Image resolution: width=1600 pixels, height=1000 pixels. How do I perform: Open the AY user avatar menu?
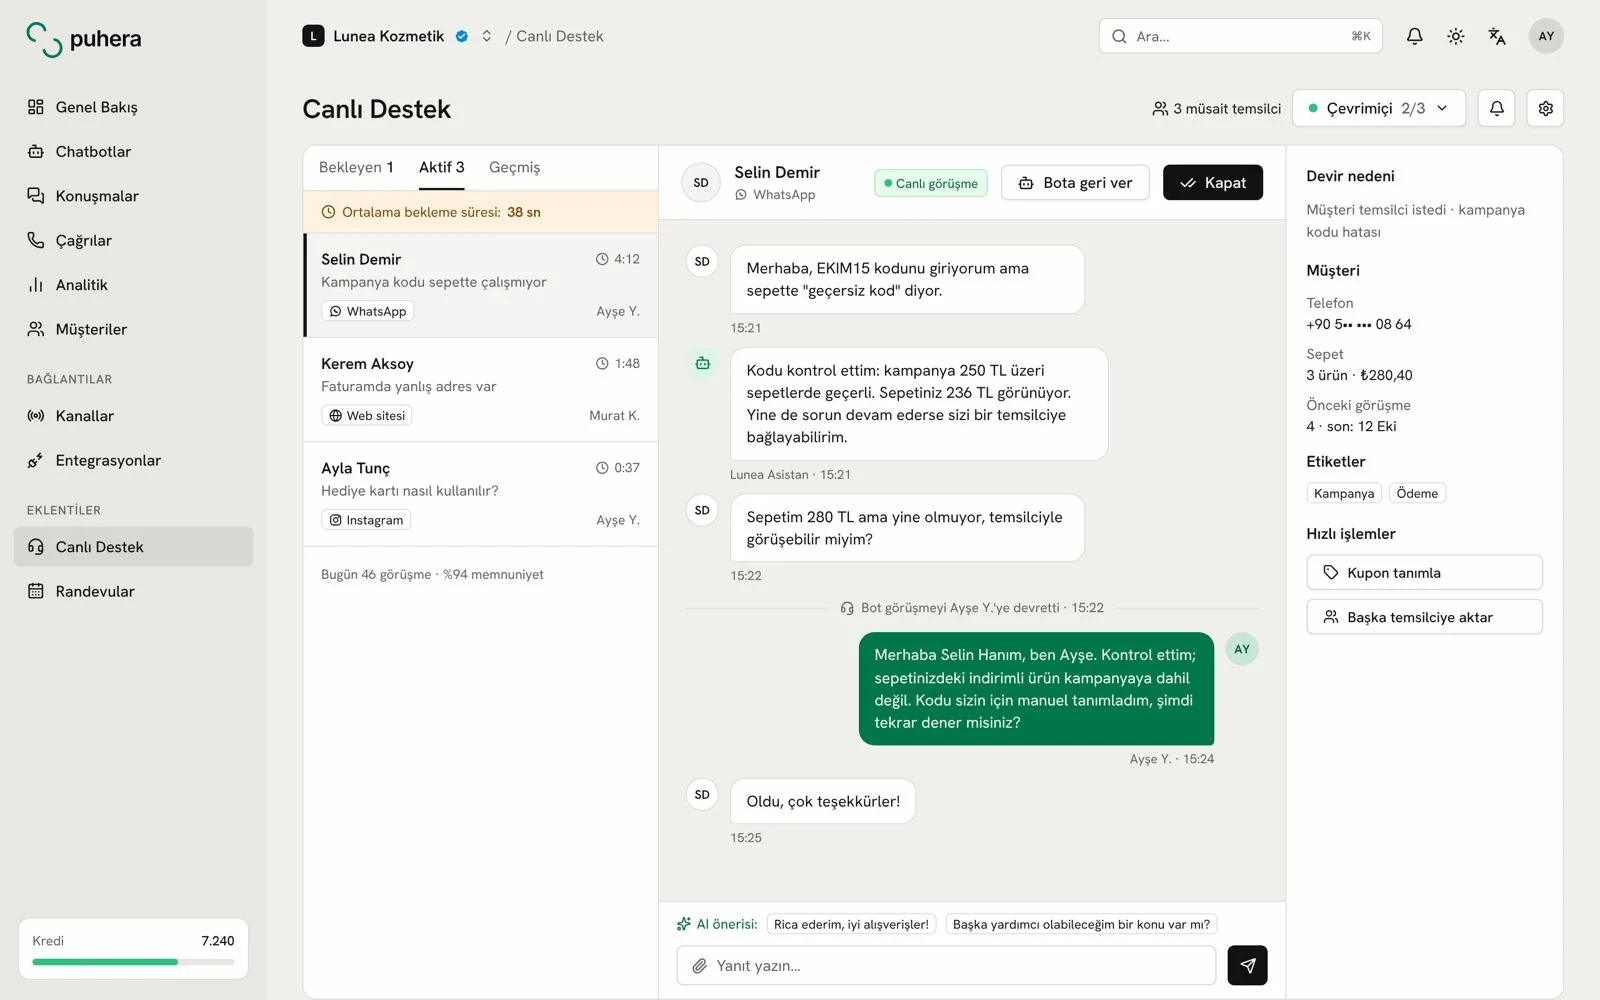(1546, 36)
